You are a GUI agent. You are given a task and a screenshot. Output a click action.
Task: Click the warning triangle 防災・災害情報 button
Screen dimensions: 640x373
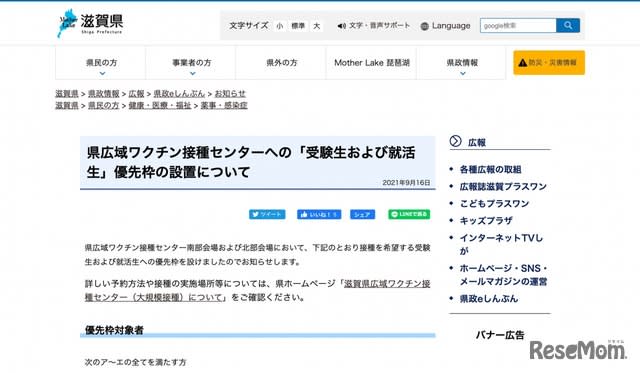(549, 62)
